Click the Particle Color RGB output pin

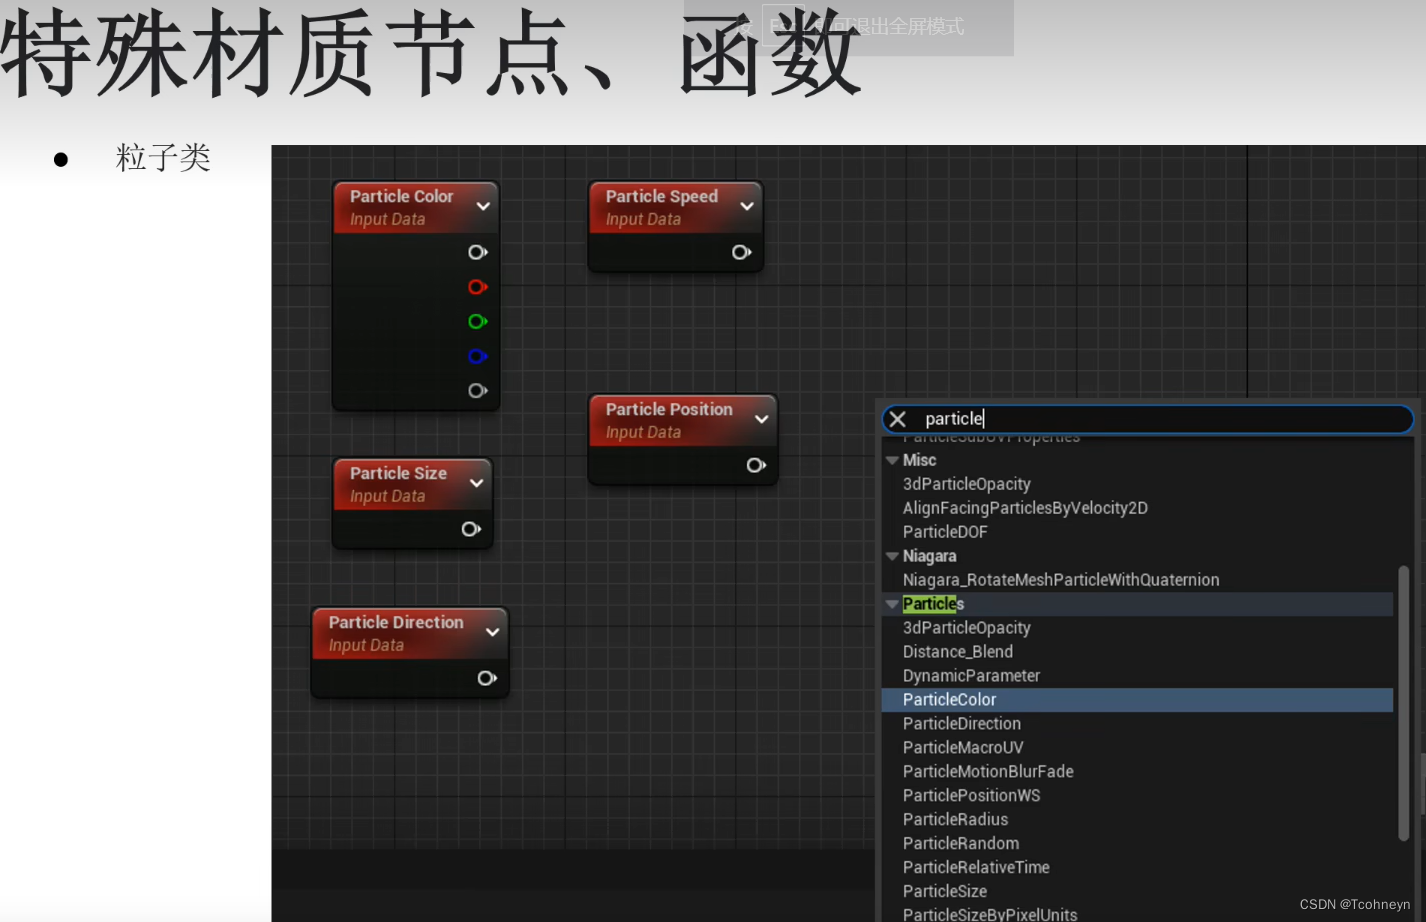478,252
